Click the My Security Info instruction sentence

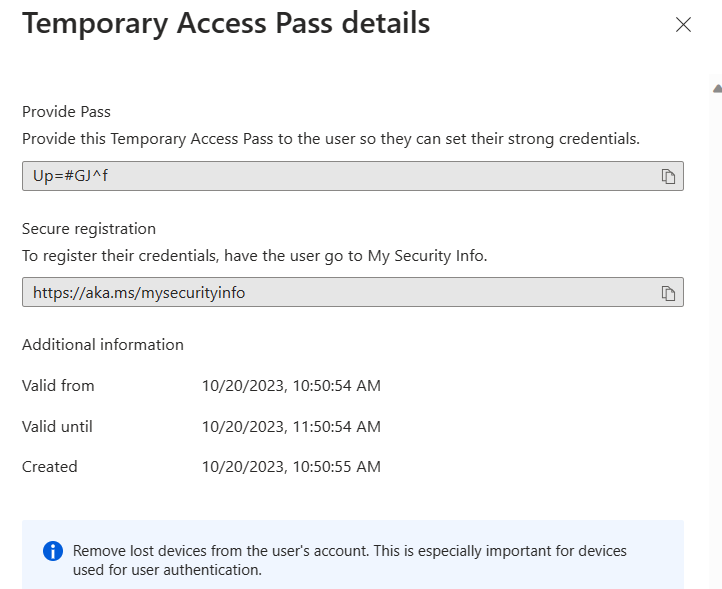pyautogui.click(x=255, y=256)
